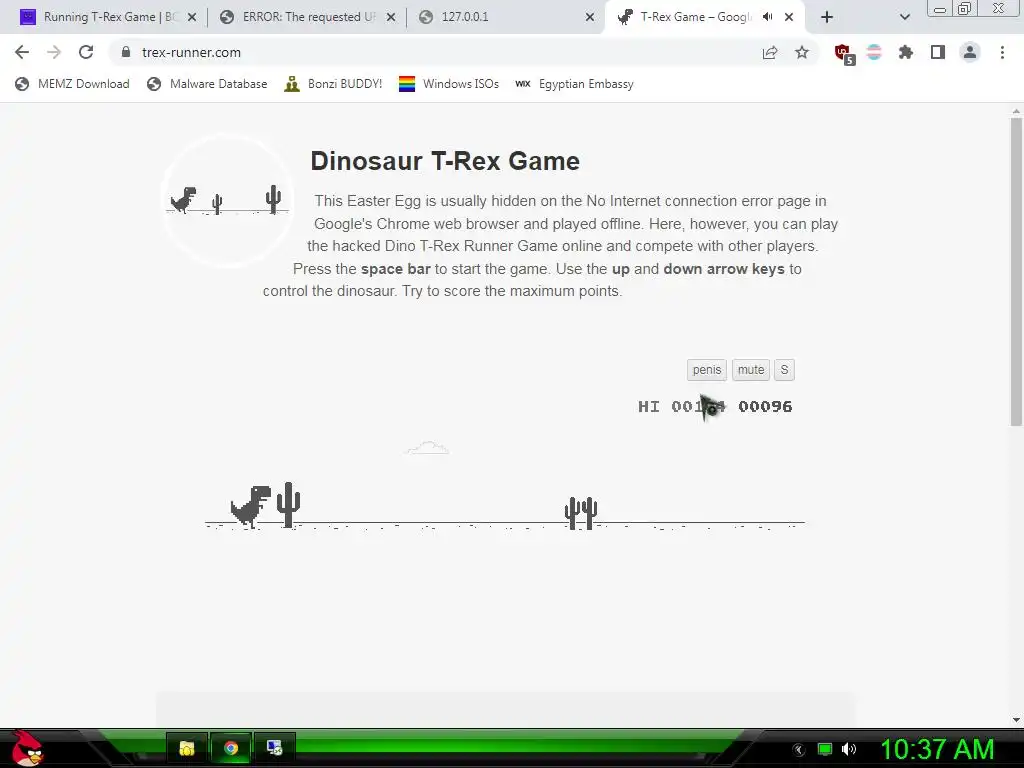Click the T-Rex logo thumbnail image
The height and width of the screenshot is (768, 1024).
(227, 200)
